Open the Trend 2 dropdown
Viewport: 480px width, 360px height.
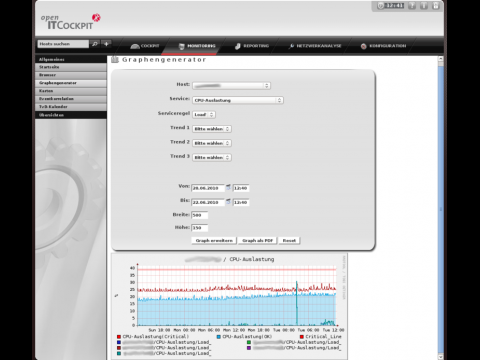click(212, 143)
